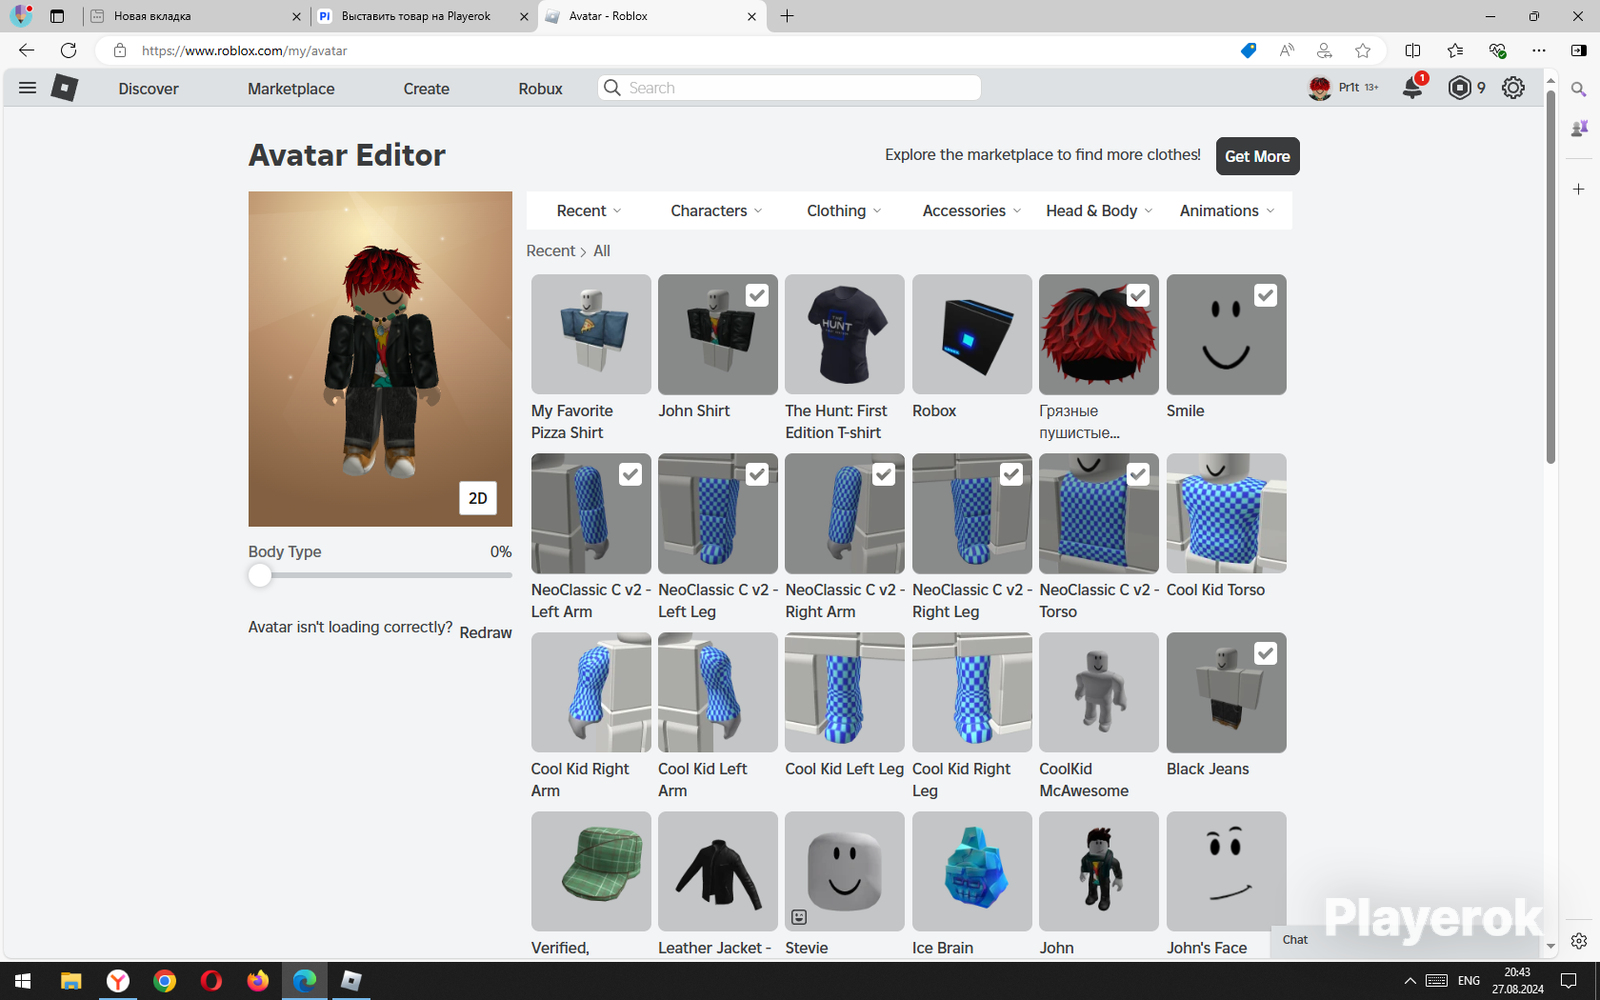This screenshot has width=1600, height=1000.
Task: Uncheck NeoClassic C v2 Torso
Action: click(1138, 474)
